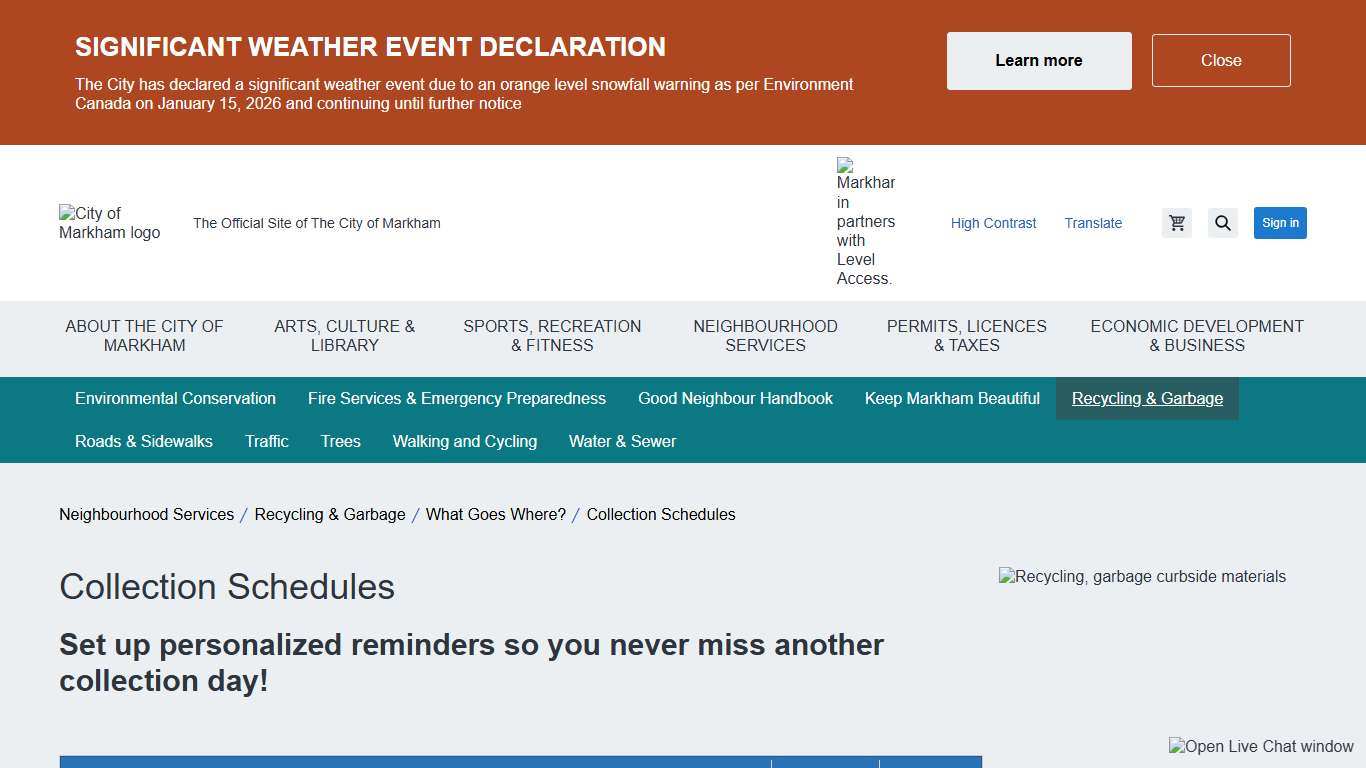Go to Water & Sewer page

tap(622, 441)
